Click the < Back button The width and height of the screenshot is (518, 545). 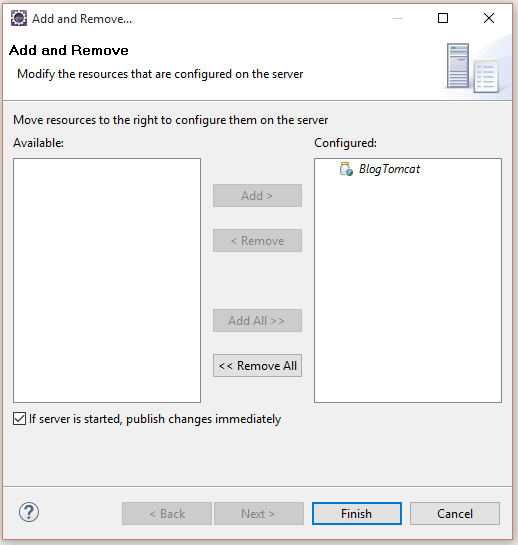click(167, 513)
